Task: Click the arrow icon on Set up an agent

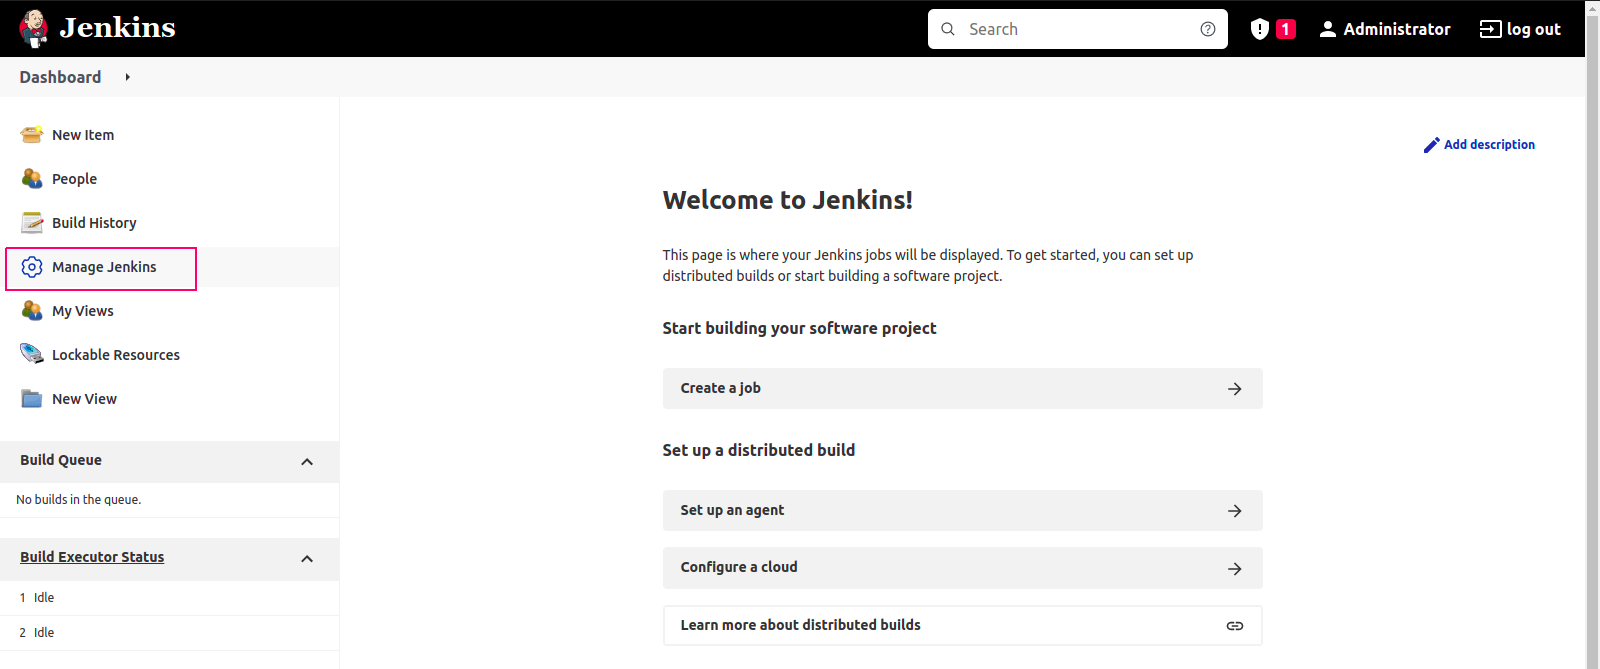Action: click(x=1235, y=511)
